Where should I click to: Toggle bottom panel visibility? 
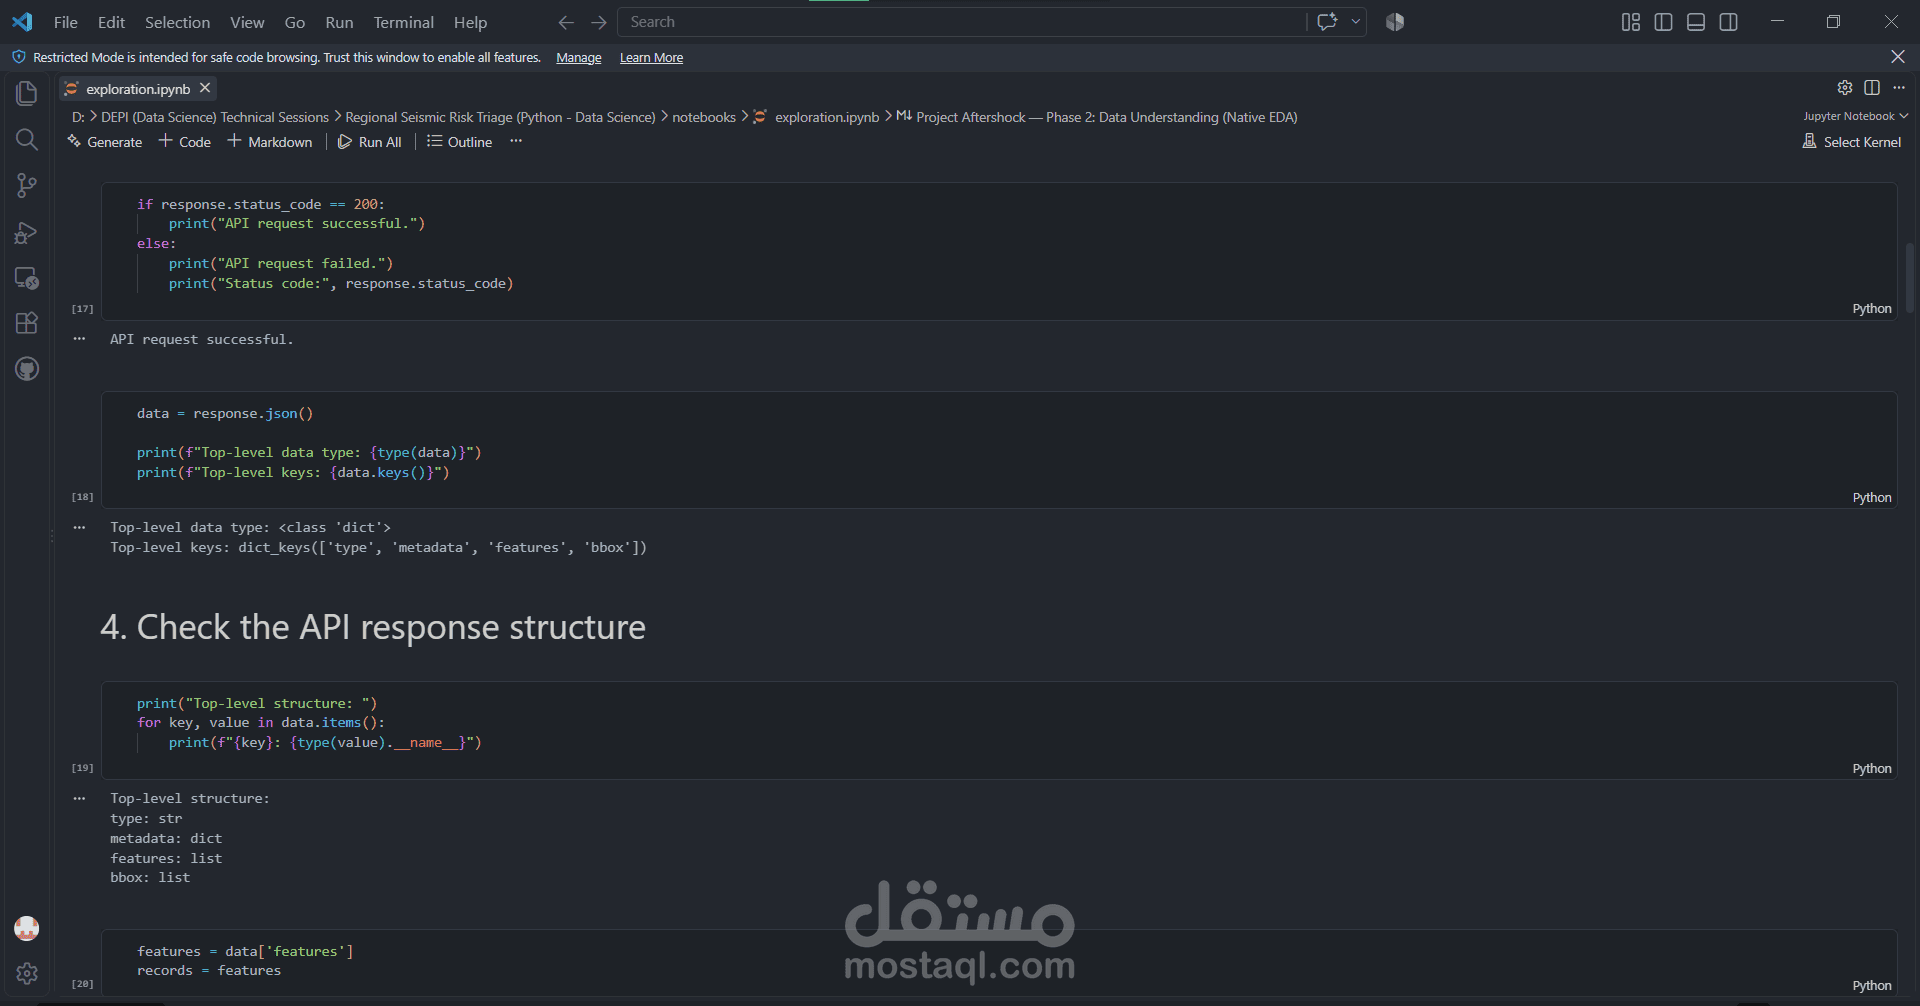(1696, 22)
